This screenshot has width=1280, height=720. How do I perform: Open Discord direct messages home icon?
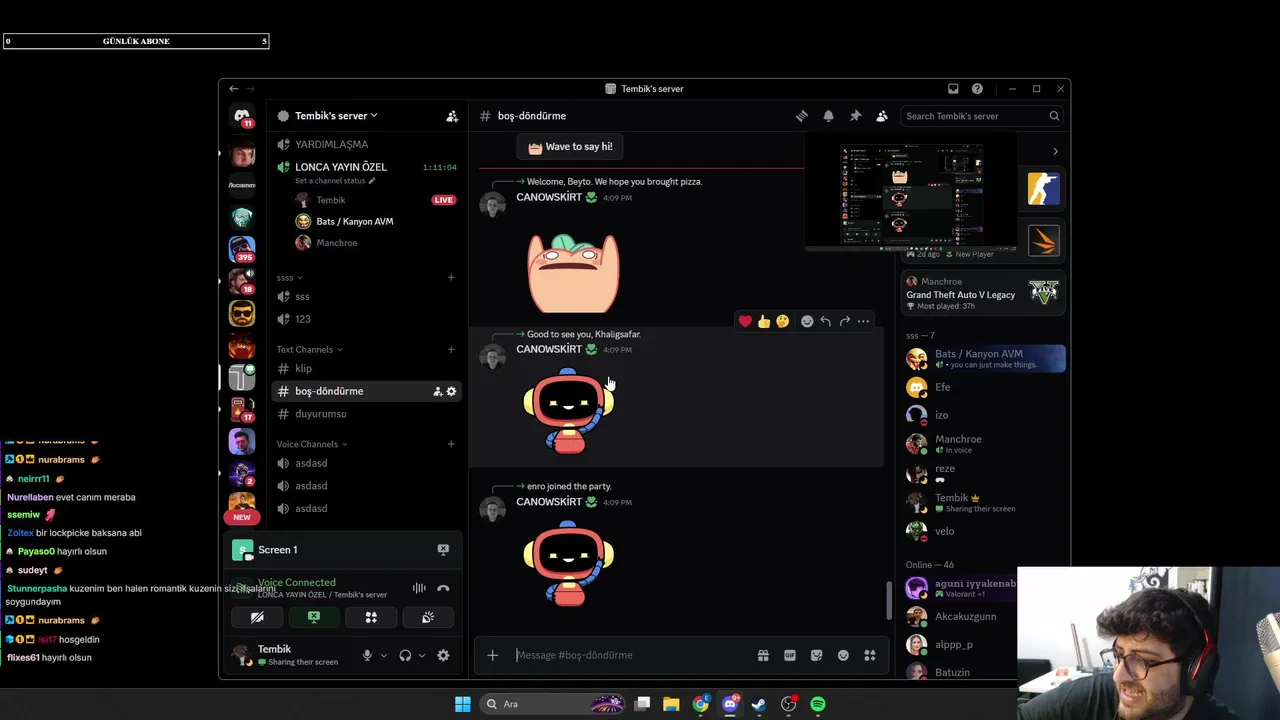coord(242,116)
